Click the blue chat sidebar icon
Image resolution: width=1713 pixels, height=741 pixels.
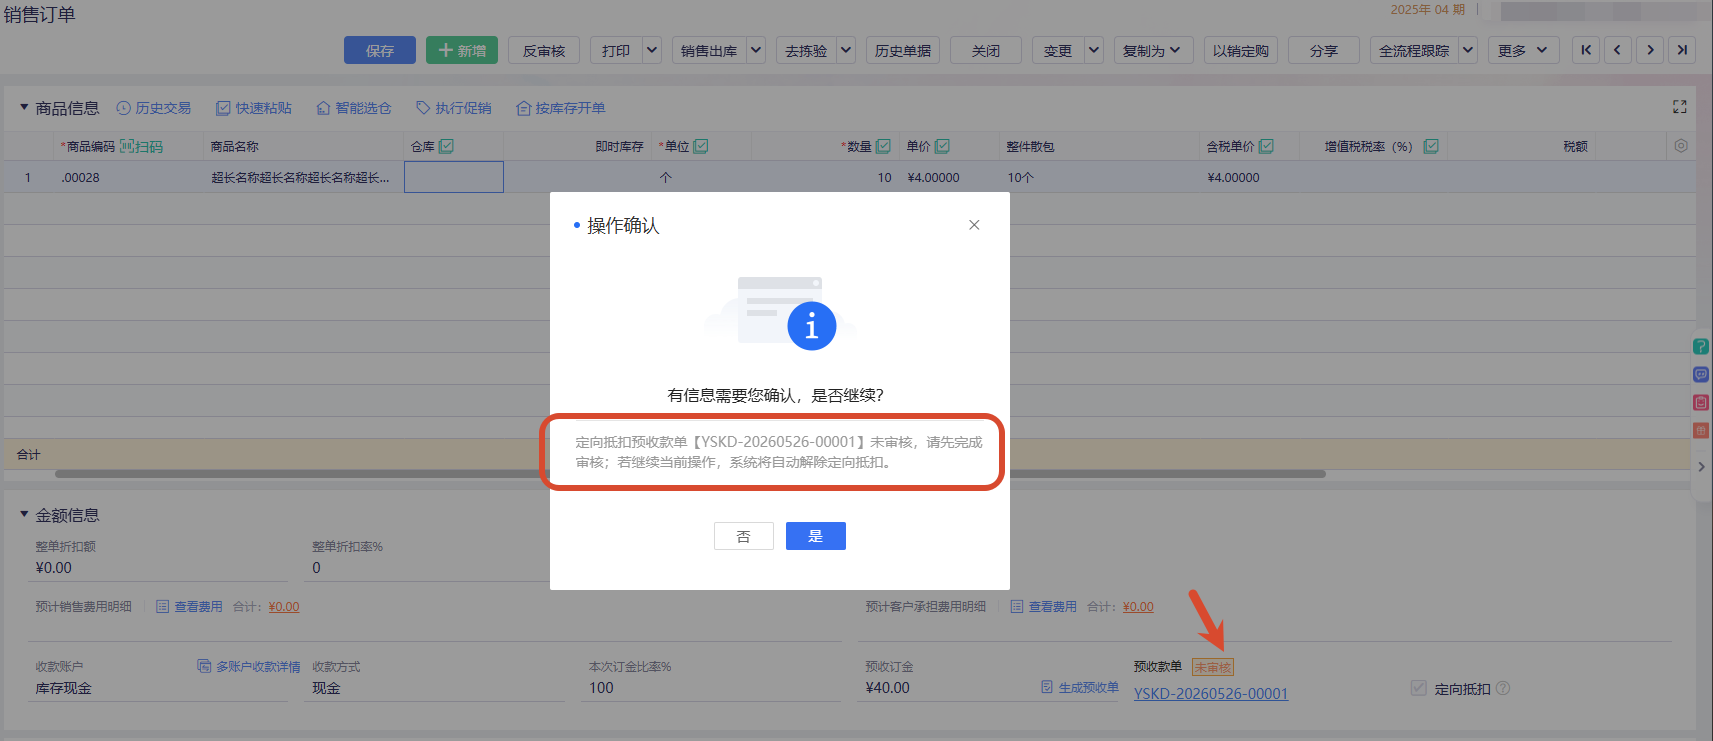pyautogui.click(x=1701, y=375)
